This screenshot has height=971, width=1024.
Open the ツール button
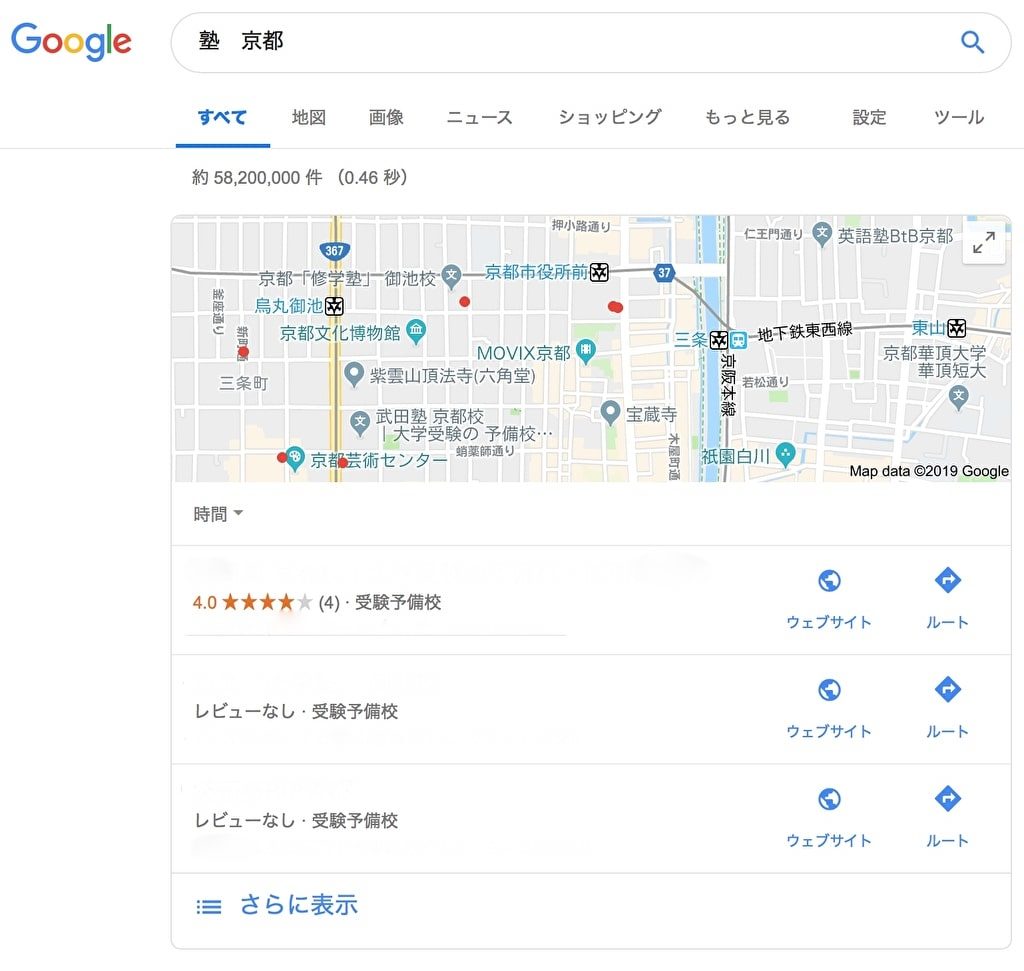pyautogui.click(x=958, y=117)
